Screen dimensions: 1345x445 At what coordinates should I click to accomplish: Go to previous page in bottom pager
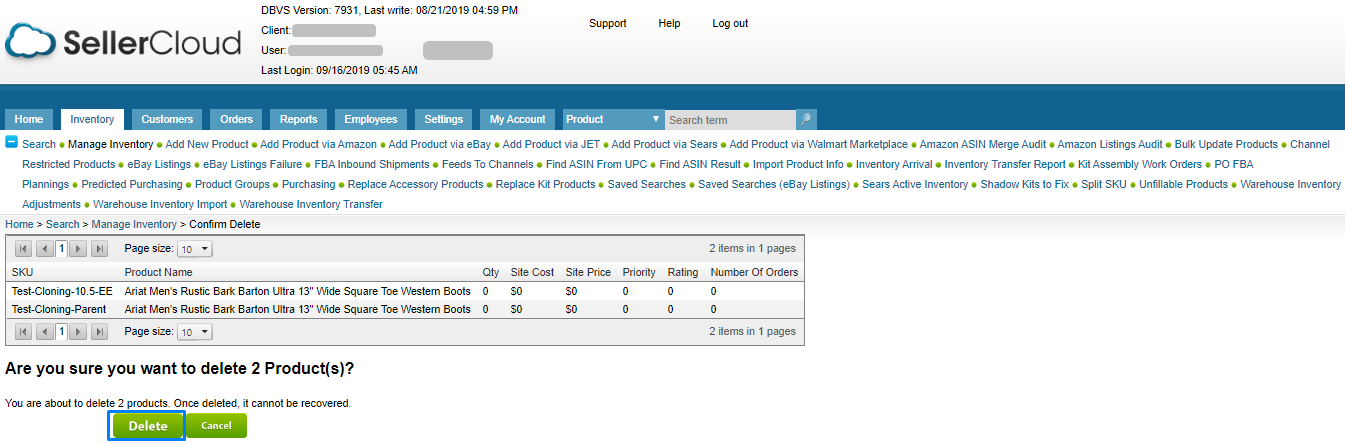coord(44,331)
